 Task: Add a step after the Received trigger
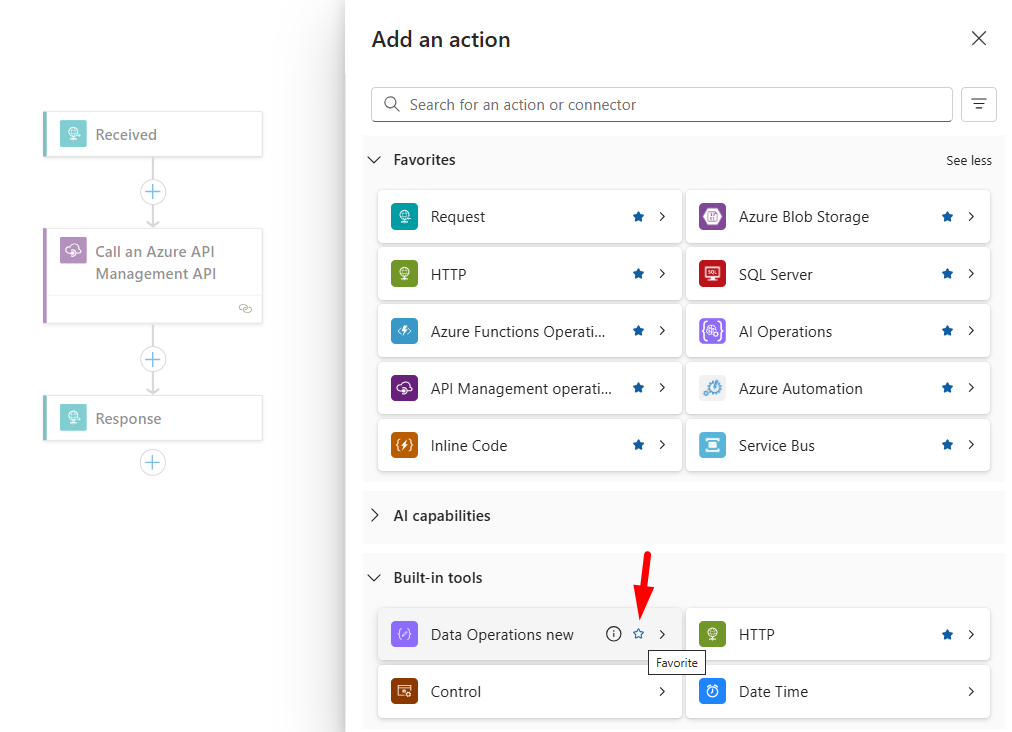(x=153, y=192)
